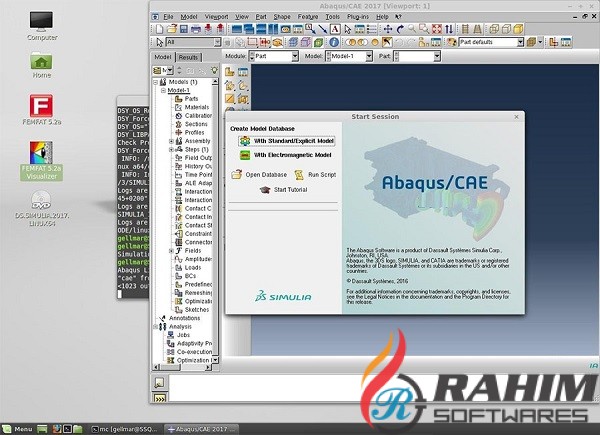
Task: Open the Part Manager icon in toolbox
Action: [x=243, y=72]
